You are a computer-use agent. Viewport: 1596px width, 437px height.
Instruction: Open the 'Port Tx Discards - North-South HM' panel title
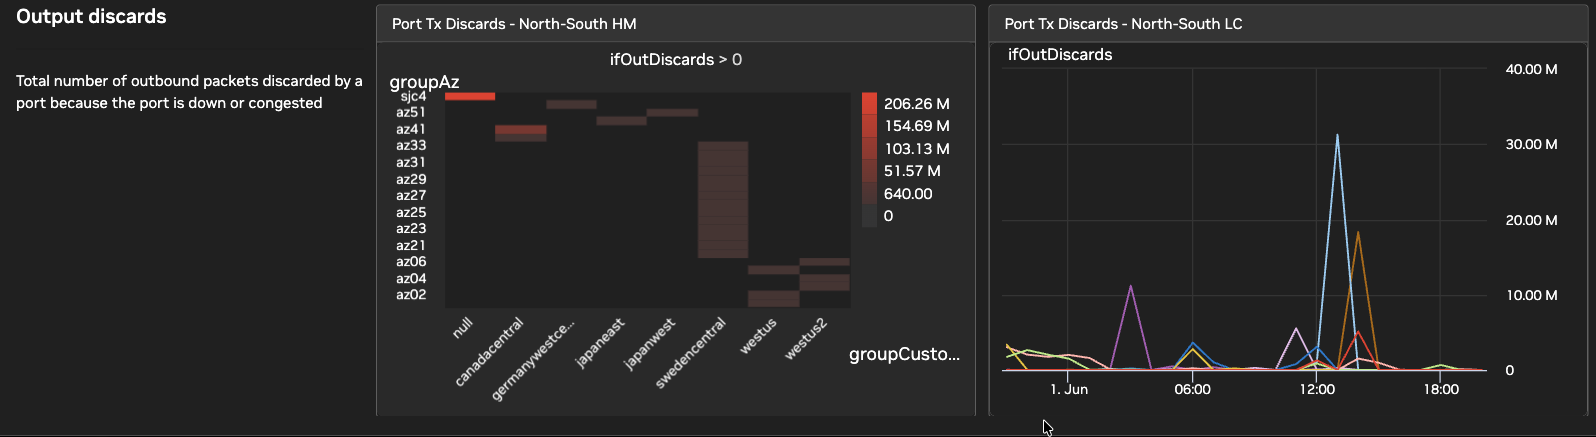tap(514, 24)
